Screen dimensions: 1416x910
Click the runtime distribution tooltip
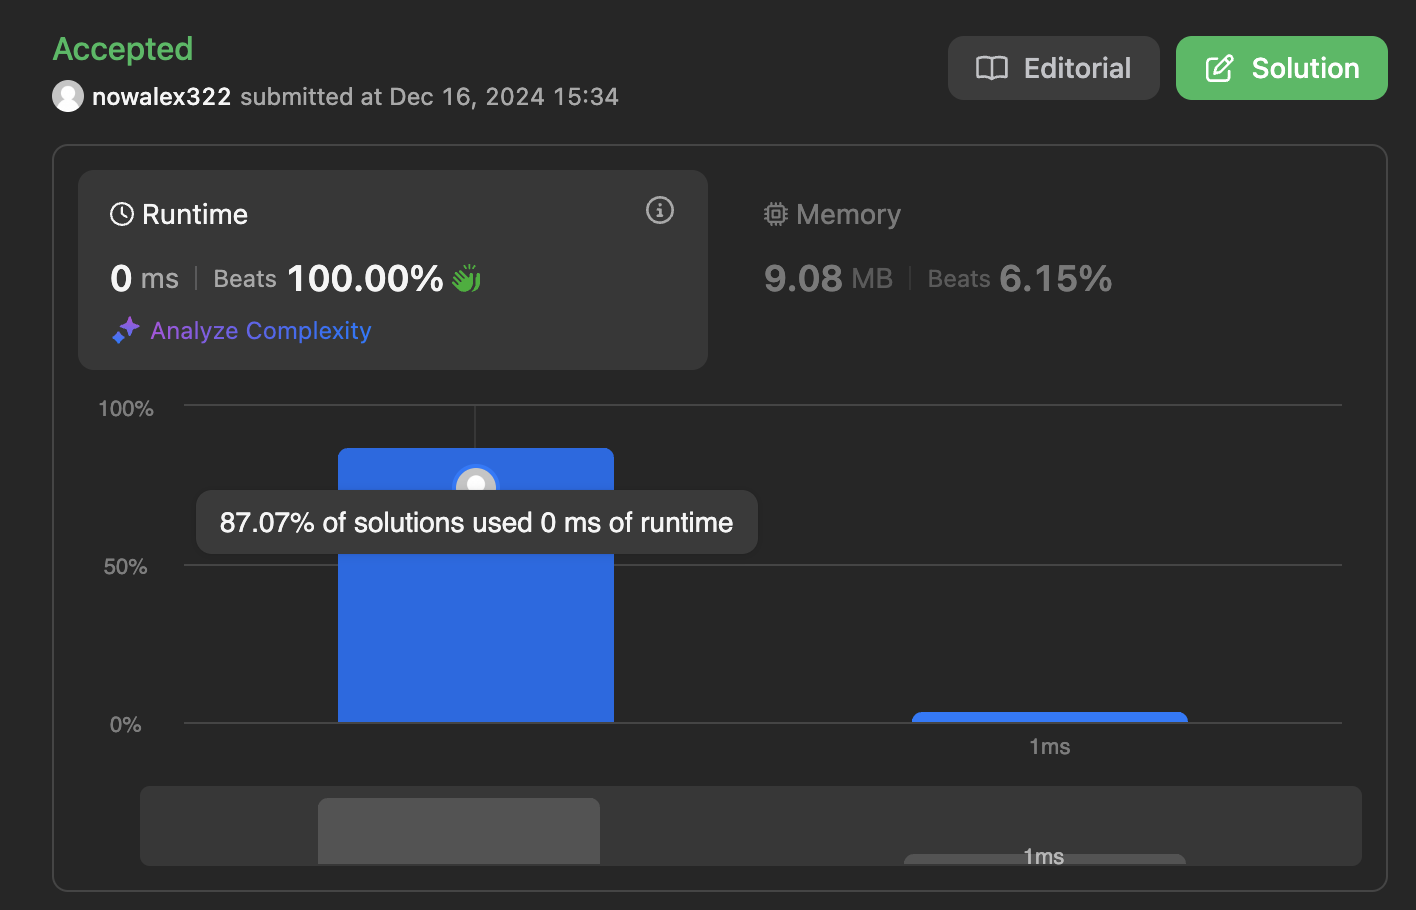[475, 522]
